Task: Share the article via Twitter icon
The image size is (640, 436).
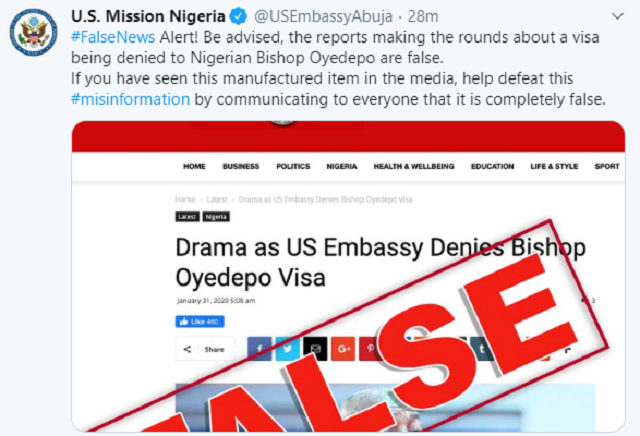Action: tap(287, 349)
